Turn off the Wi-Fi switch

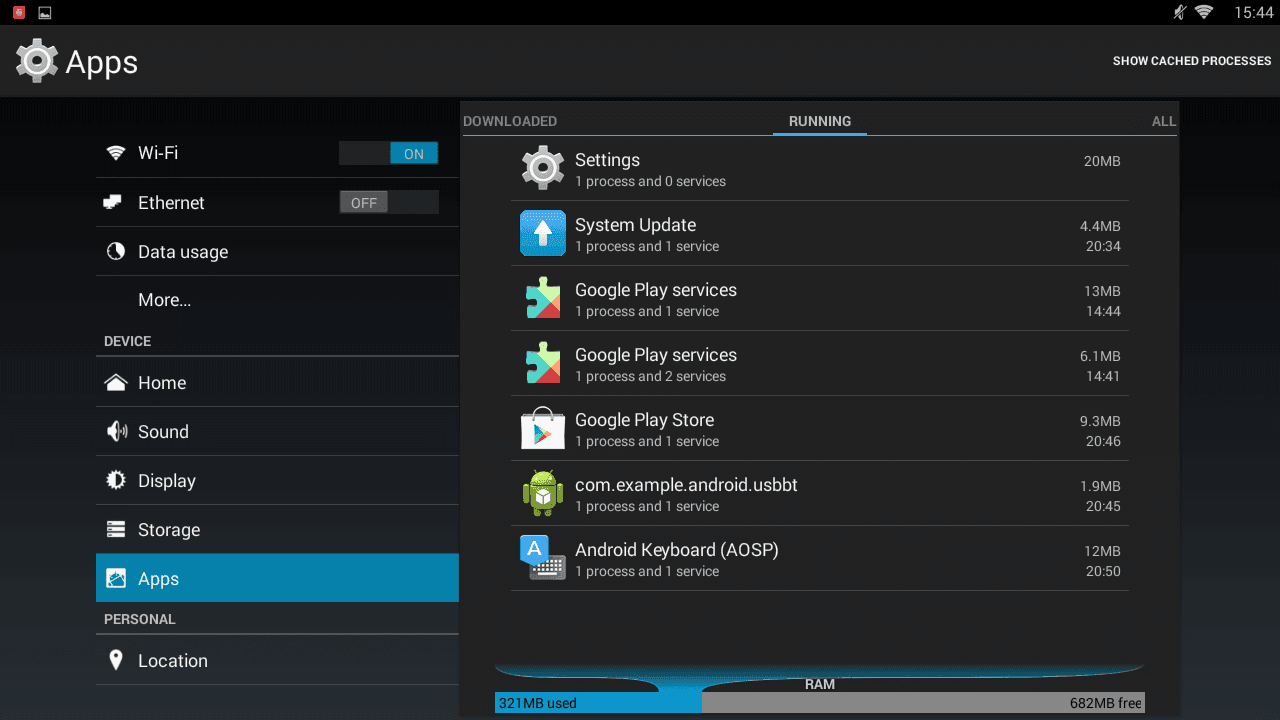(389, 153)
